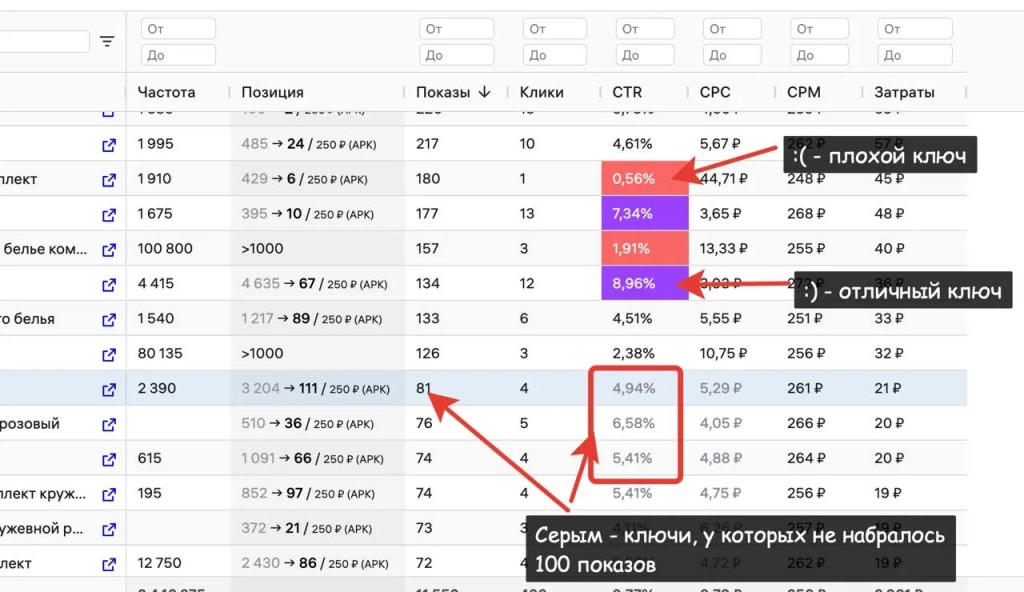Open external link in the 80 135 frequency row

(109, 354)
